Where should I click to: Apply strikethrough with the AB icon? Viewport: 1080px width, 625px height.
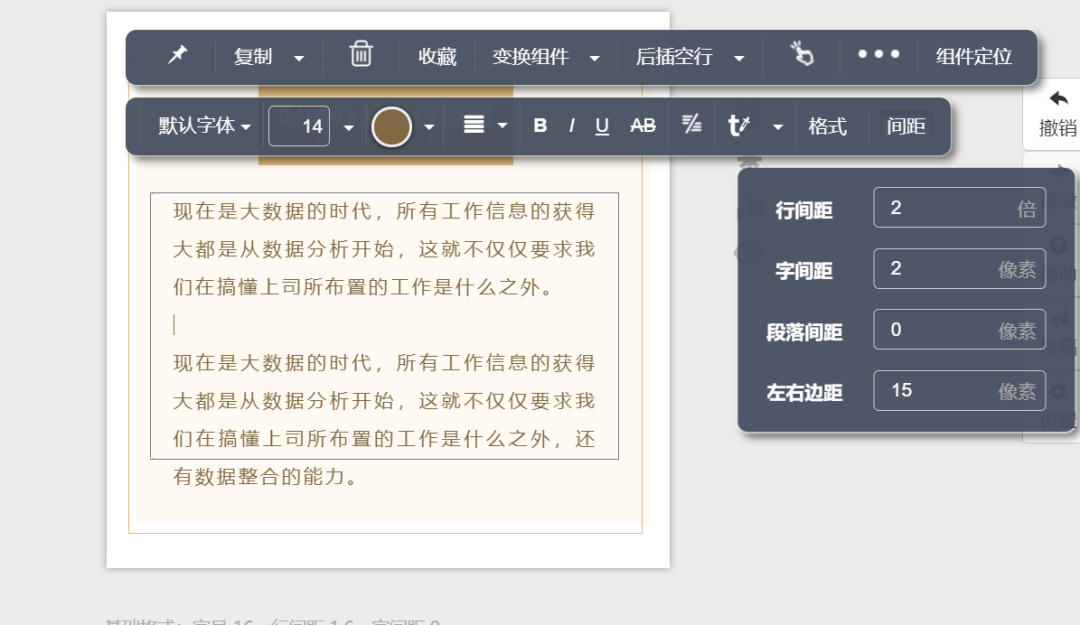(641, 126)
